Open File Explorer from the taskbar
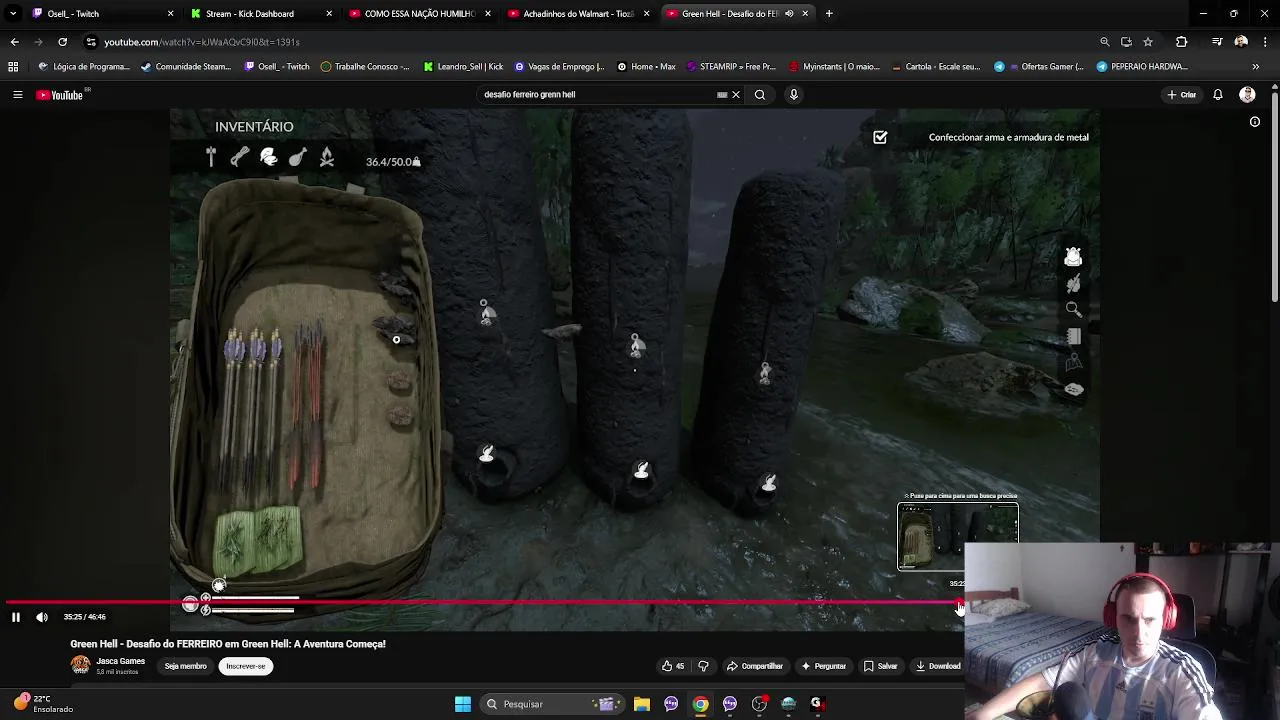Viewport: 1280px width, 720px height. pyautogui.click(x=642, y=704)
